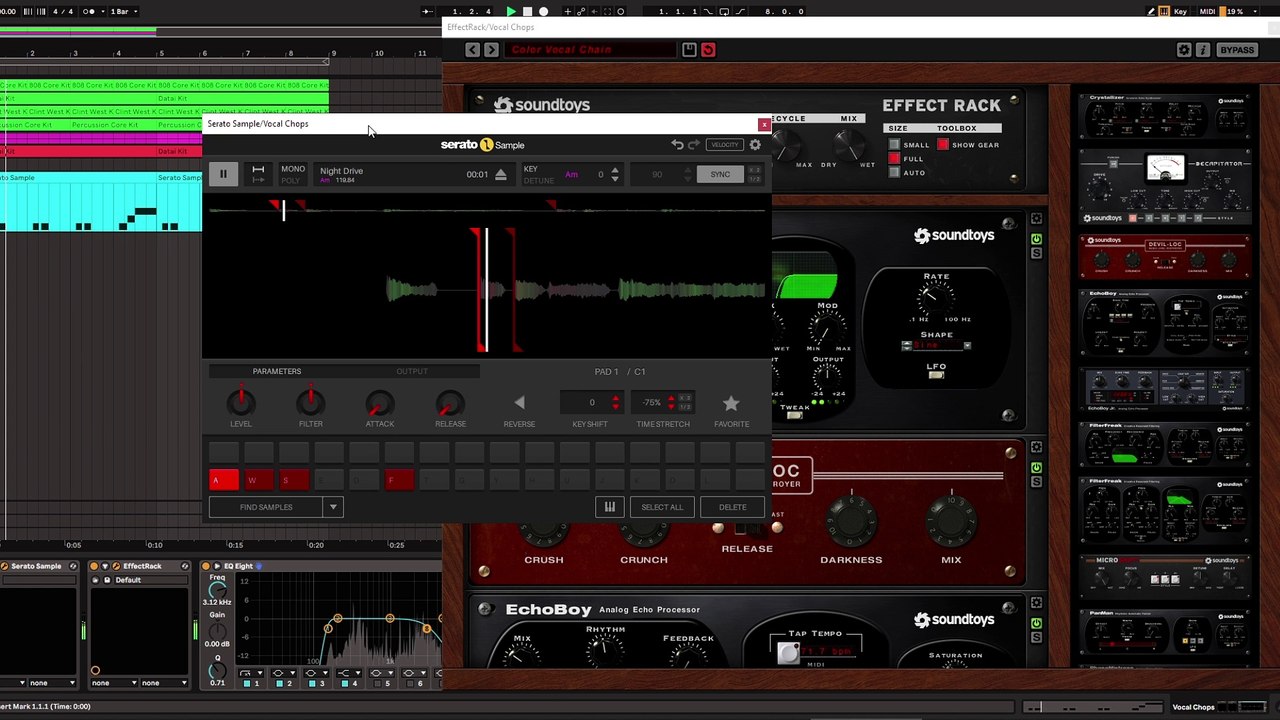Redo the Serato Sample action

694,145
